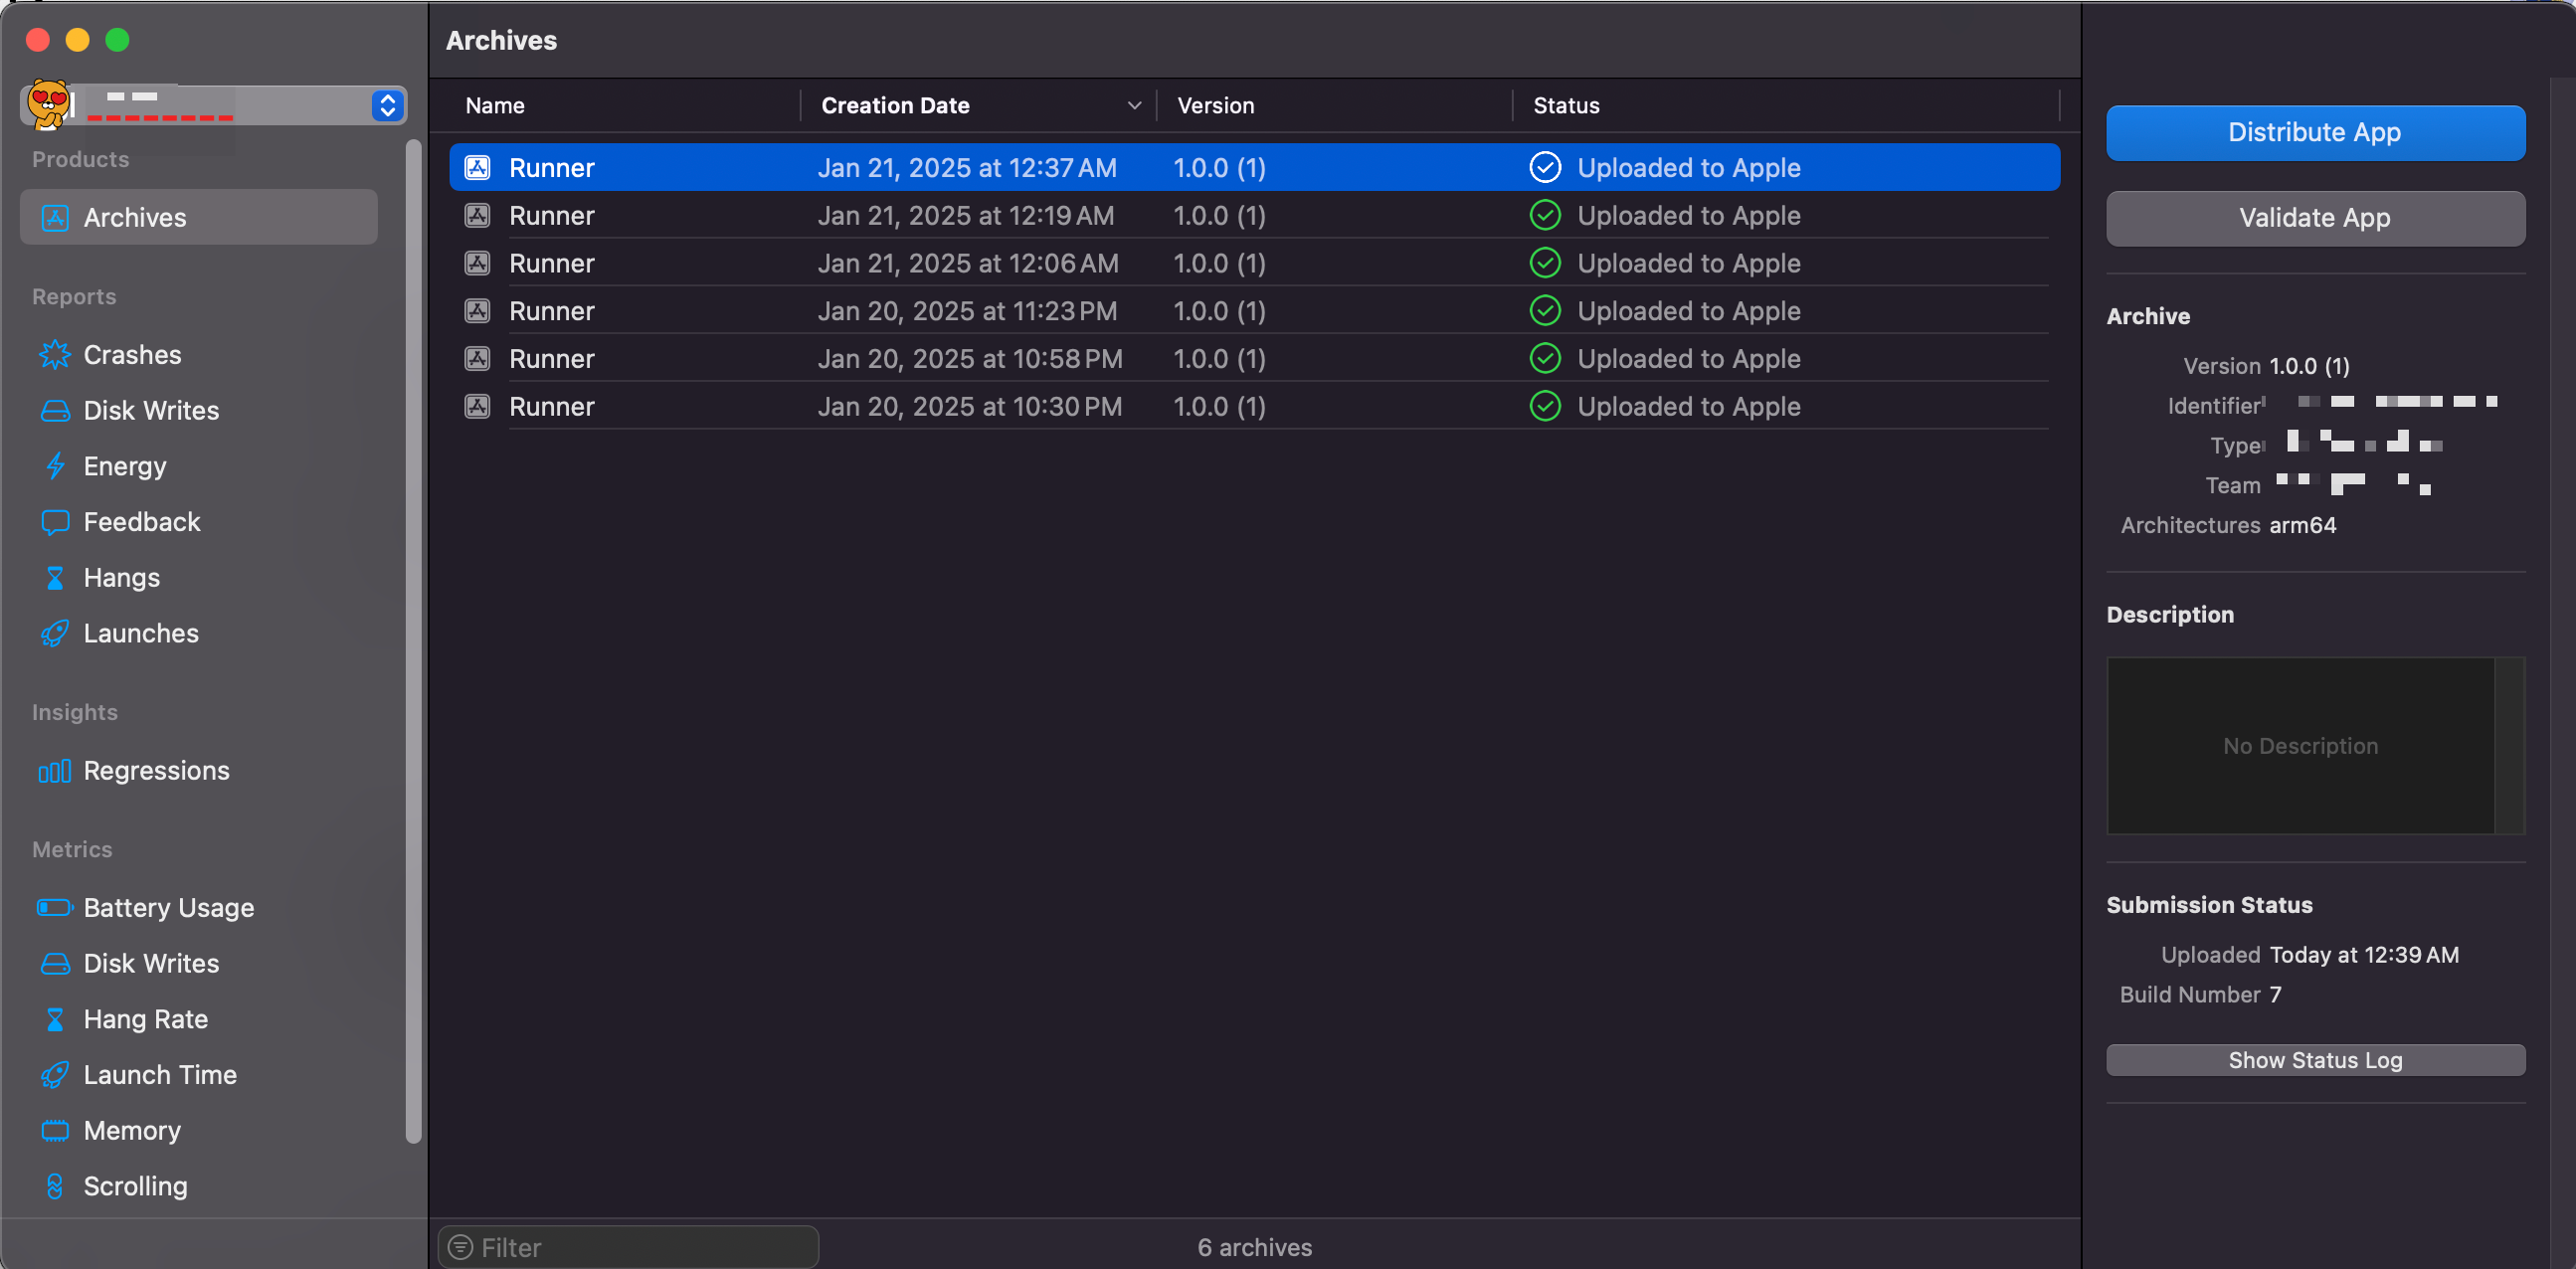Open the product selector popup arrows
Screen dimensions: 2576x1269
388,105
